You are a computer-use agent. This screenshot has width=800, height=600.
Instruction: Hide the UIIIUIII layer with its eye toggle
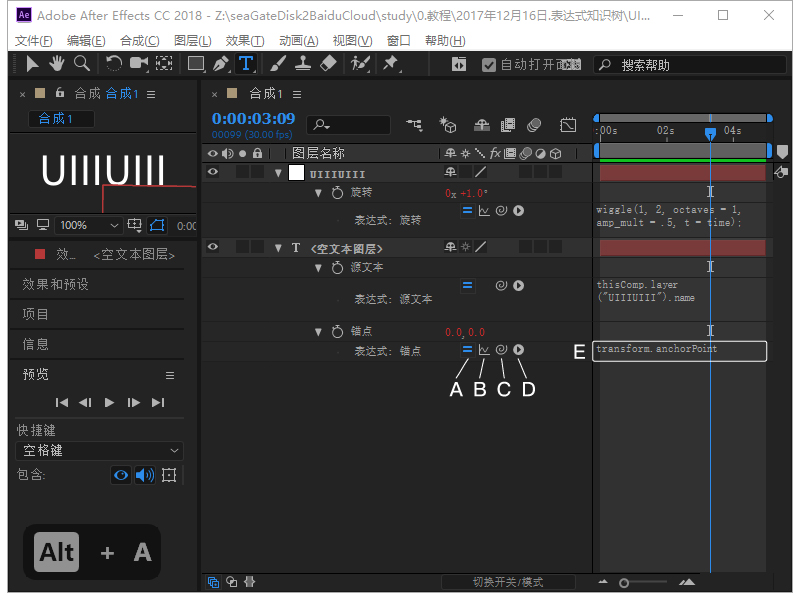[211, 171]
